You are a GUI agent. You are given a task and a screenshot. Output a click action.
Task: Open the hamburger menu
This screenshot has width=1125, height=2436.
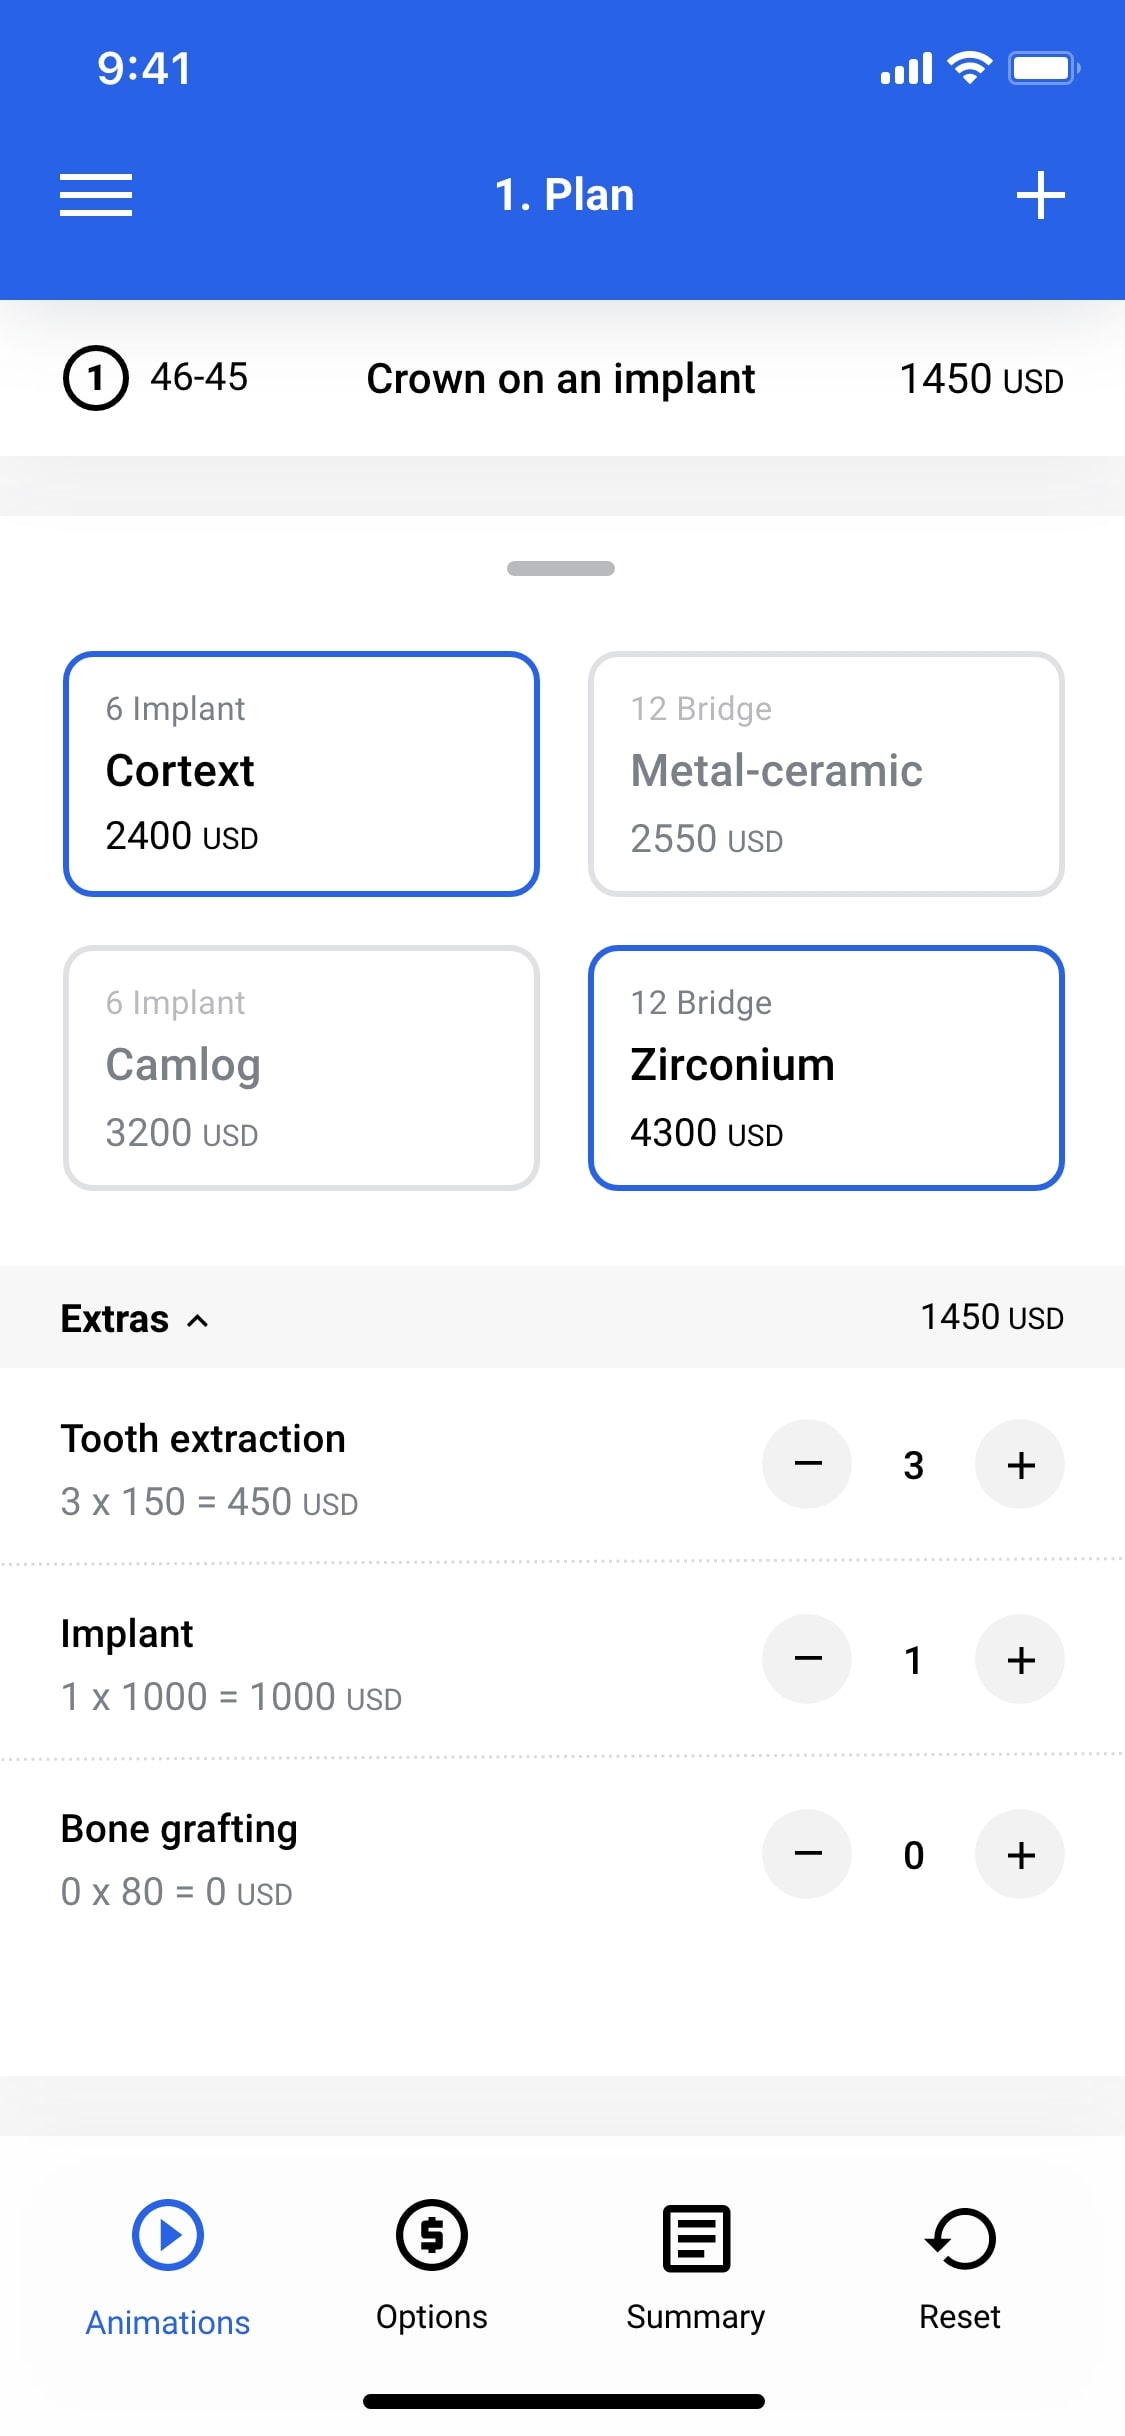pos(96,195)
